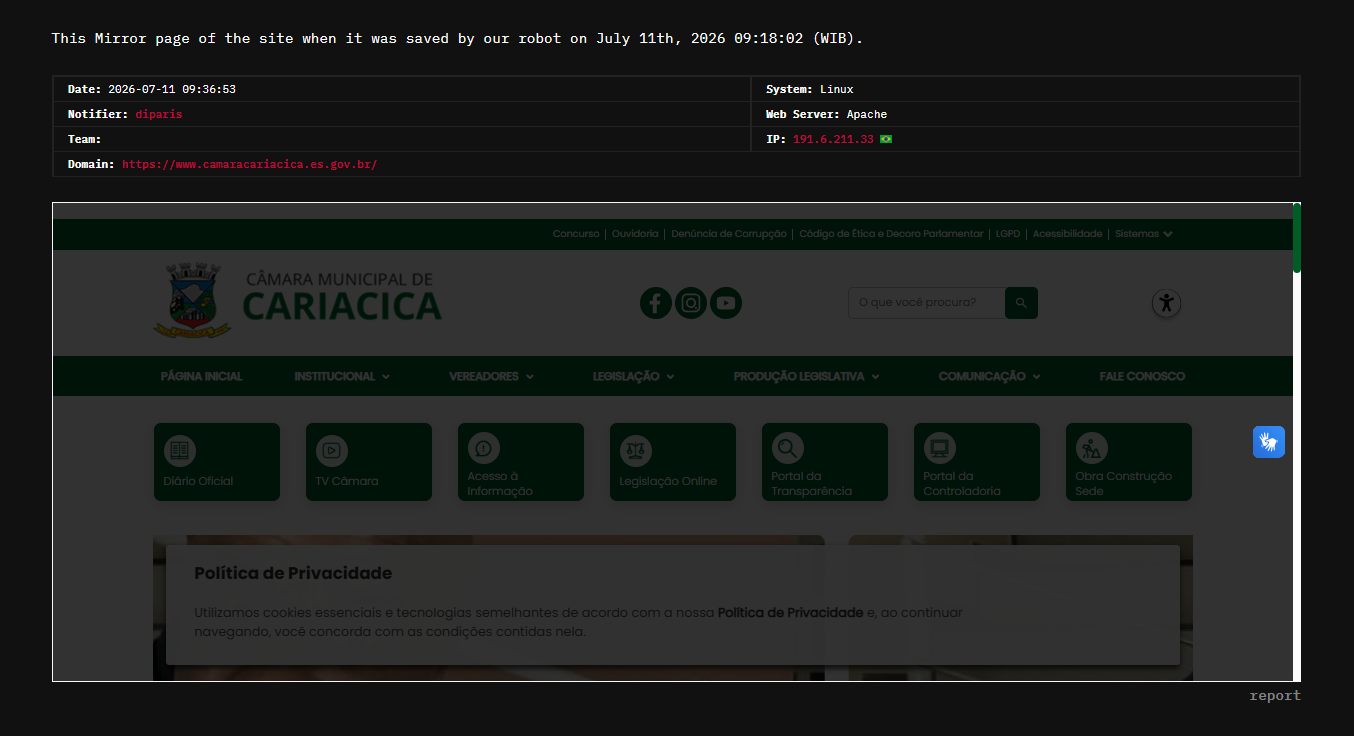Click the 'Date: 2026-07-11 09:36:53' cell
The height and width of the screenshot is (736, 1354).
point(402,89)
